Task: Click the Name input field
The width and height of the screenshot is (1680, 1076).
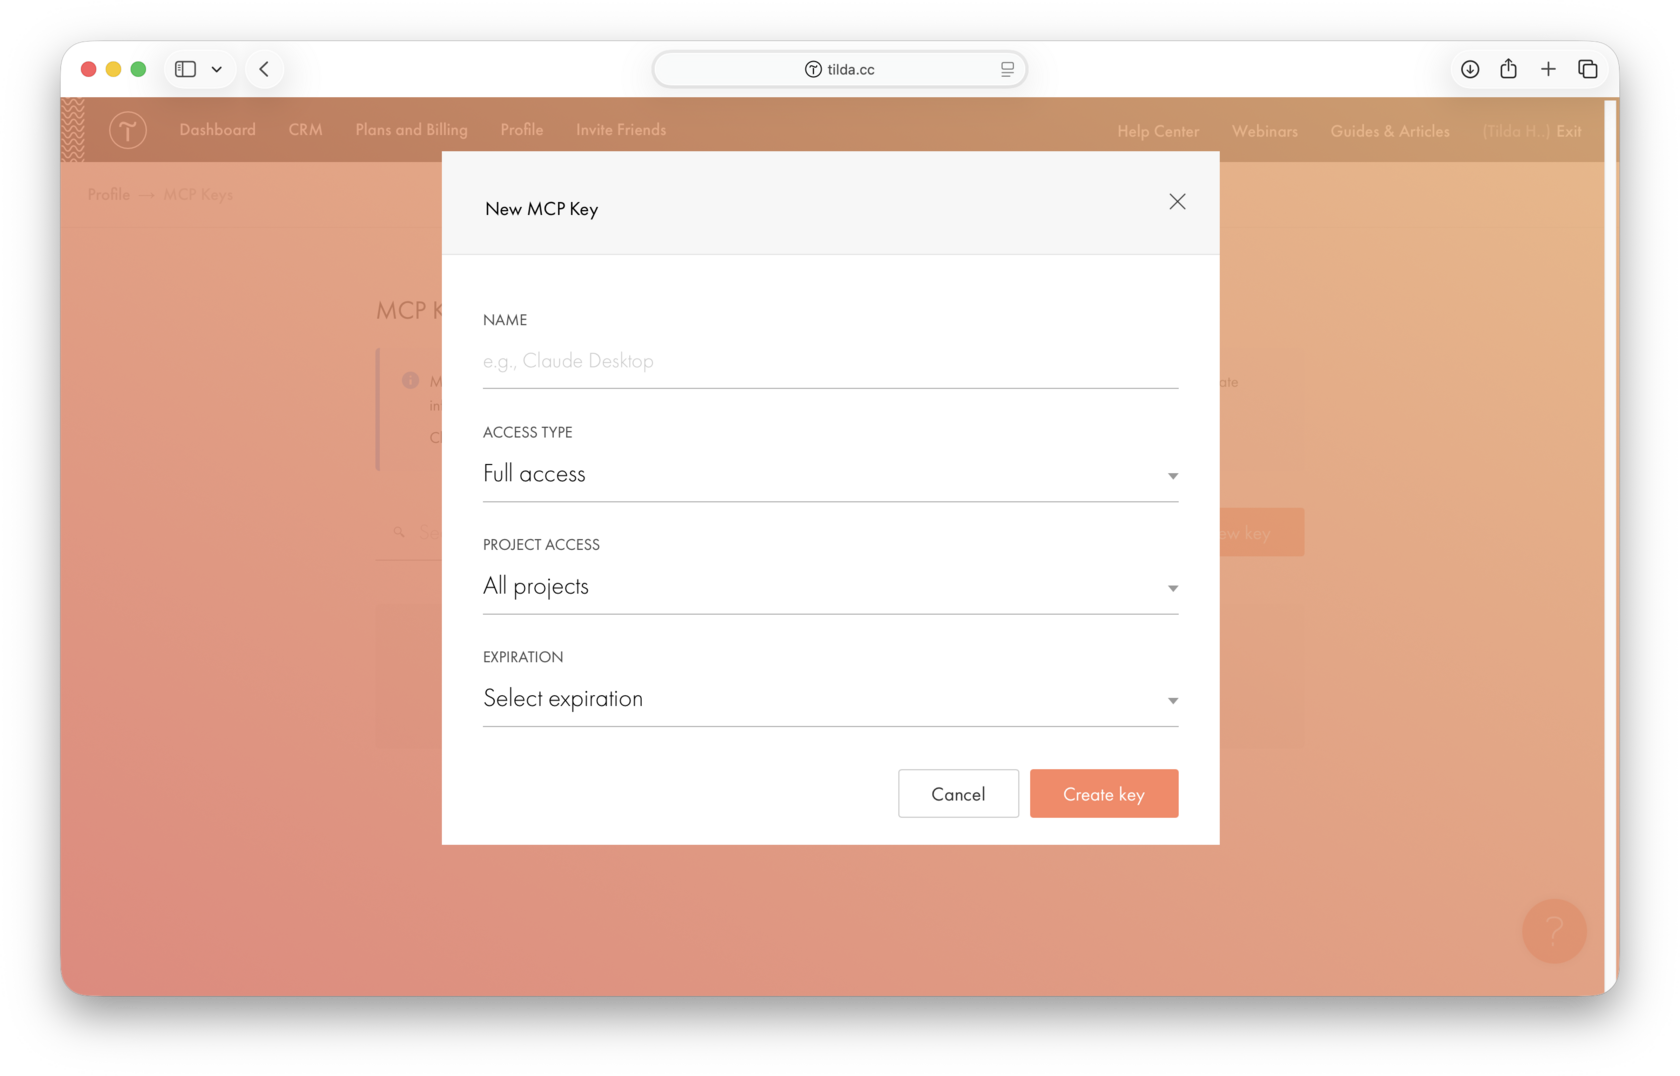Action: click(830, 361)
